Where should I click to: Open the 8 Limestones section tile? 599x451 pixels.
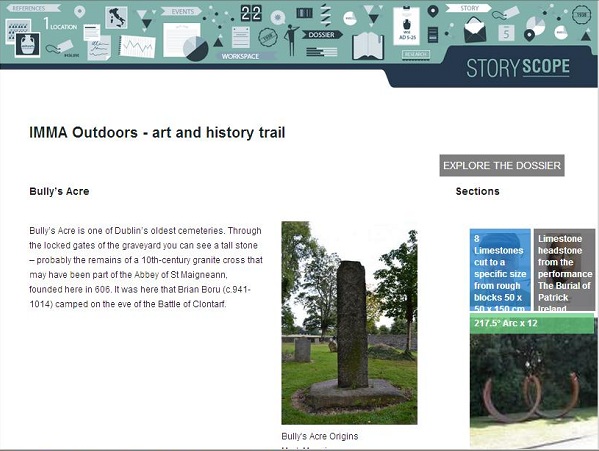pyautogui.click(x=500, y=270)
